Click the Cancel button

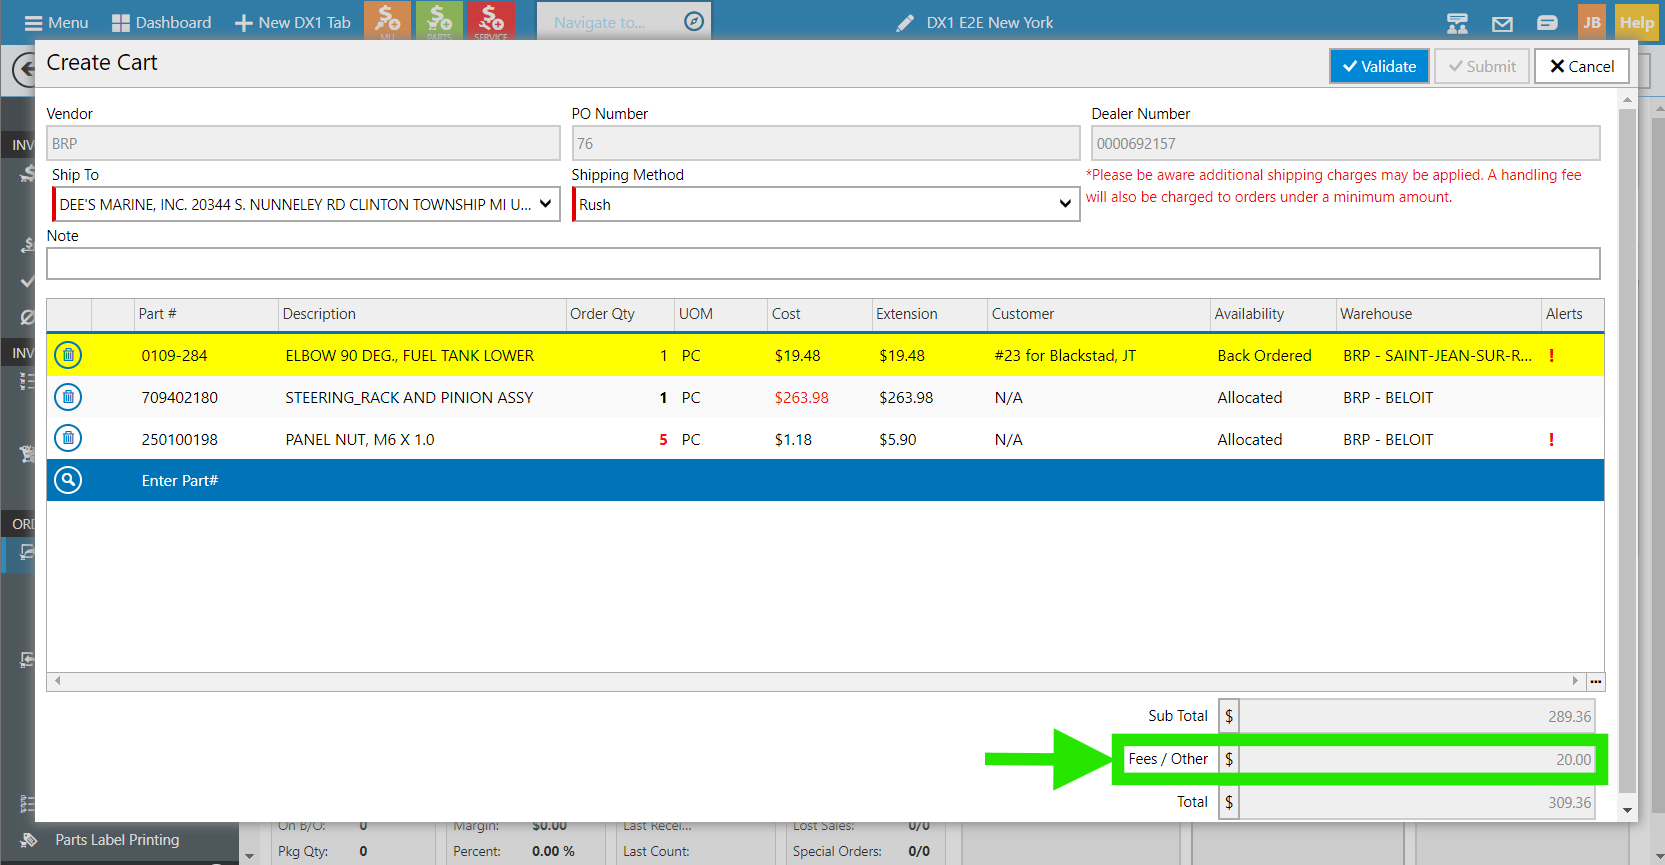pyautogui.click(x=1582, y=66)
